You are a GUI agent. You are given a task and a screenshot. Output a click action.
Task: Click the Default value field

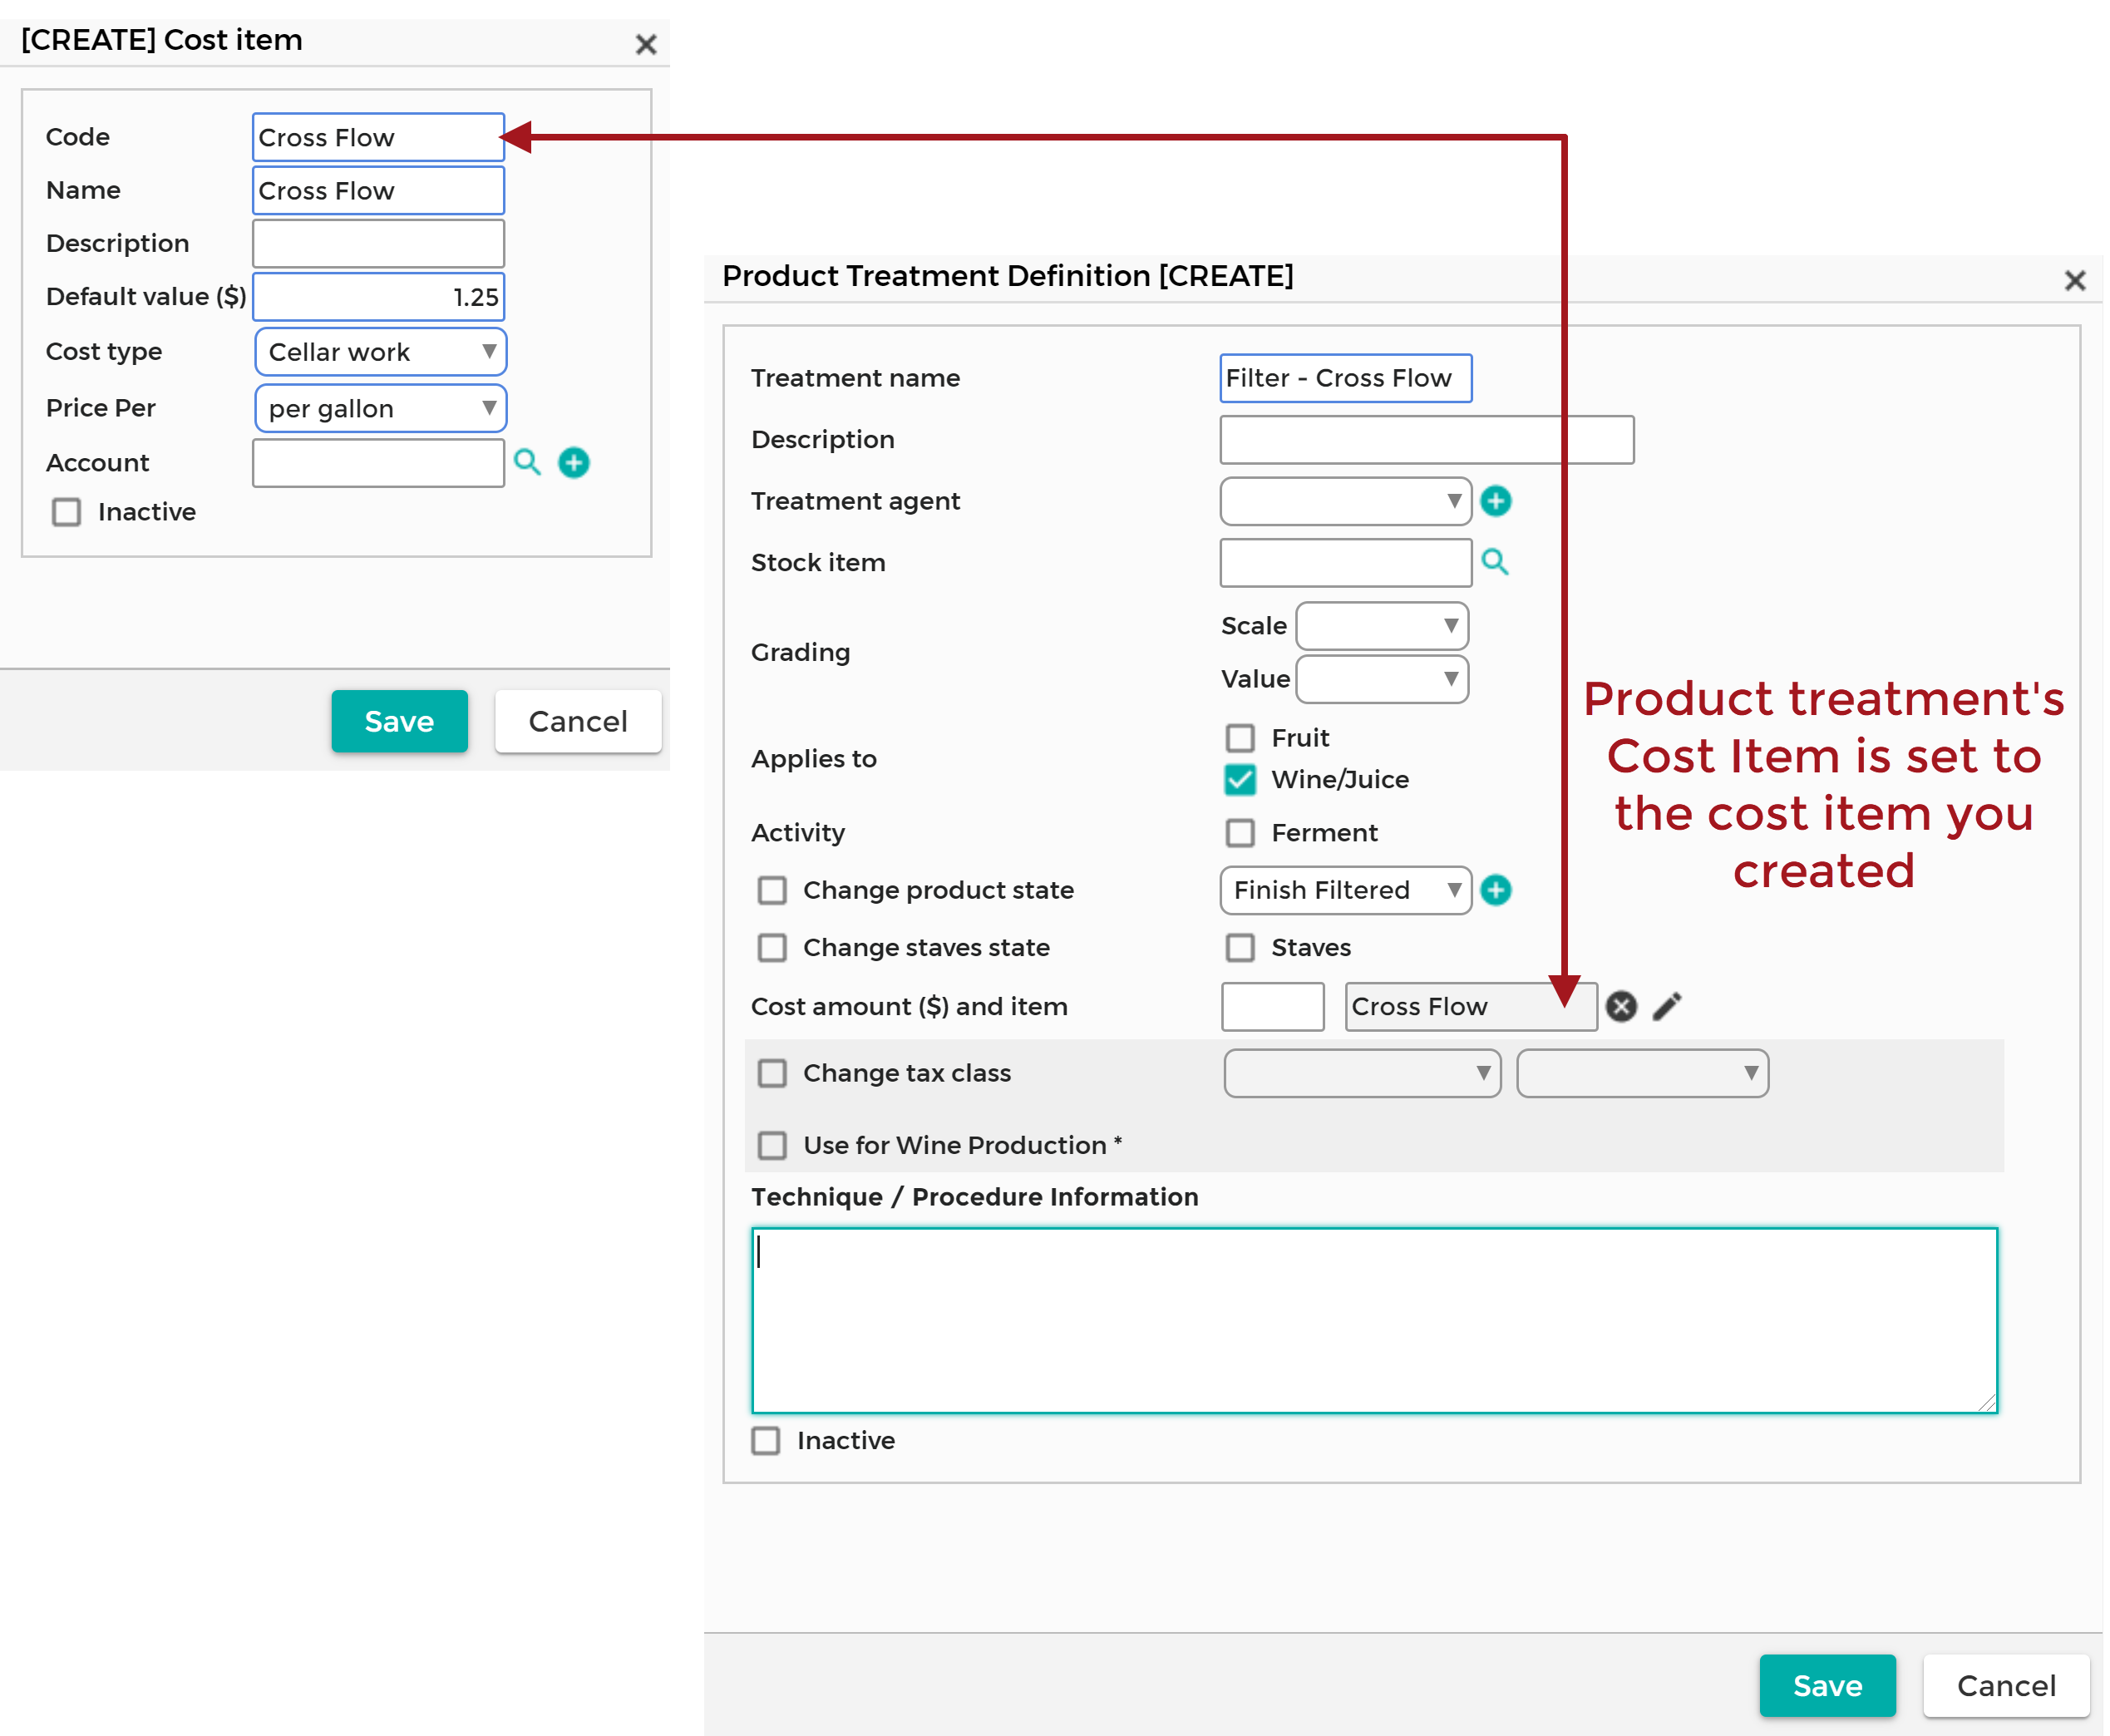378,297
